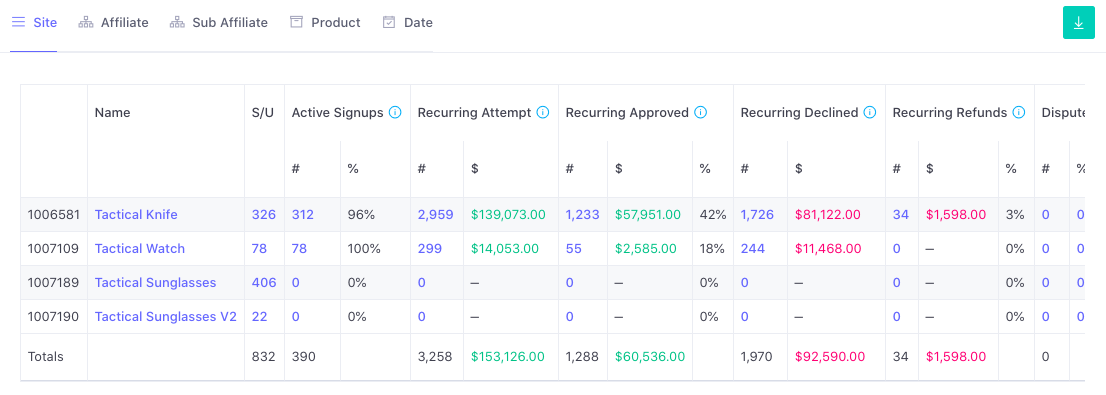
Task: Click Tactical Sunglasses S/U value 406
Action: pos(264,283)
